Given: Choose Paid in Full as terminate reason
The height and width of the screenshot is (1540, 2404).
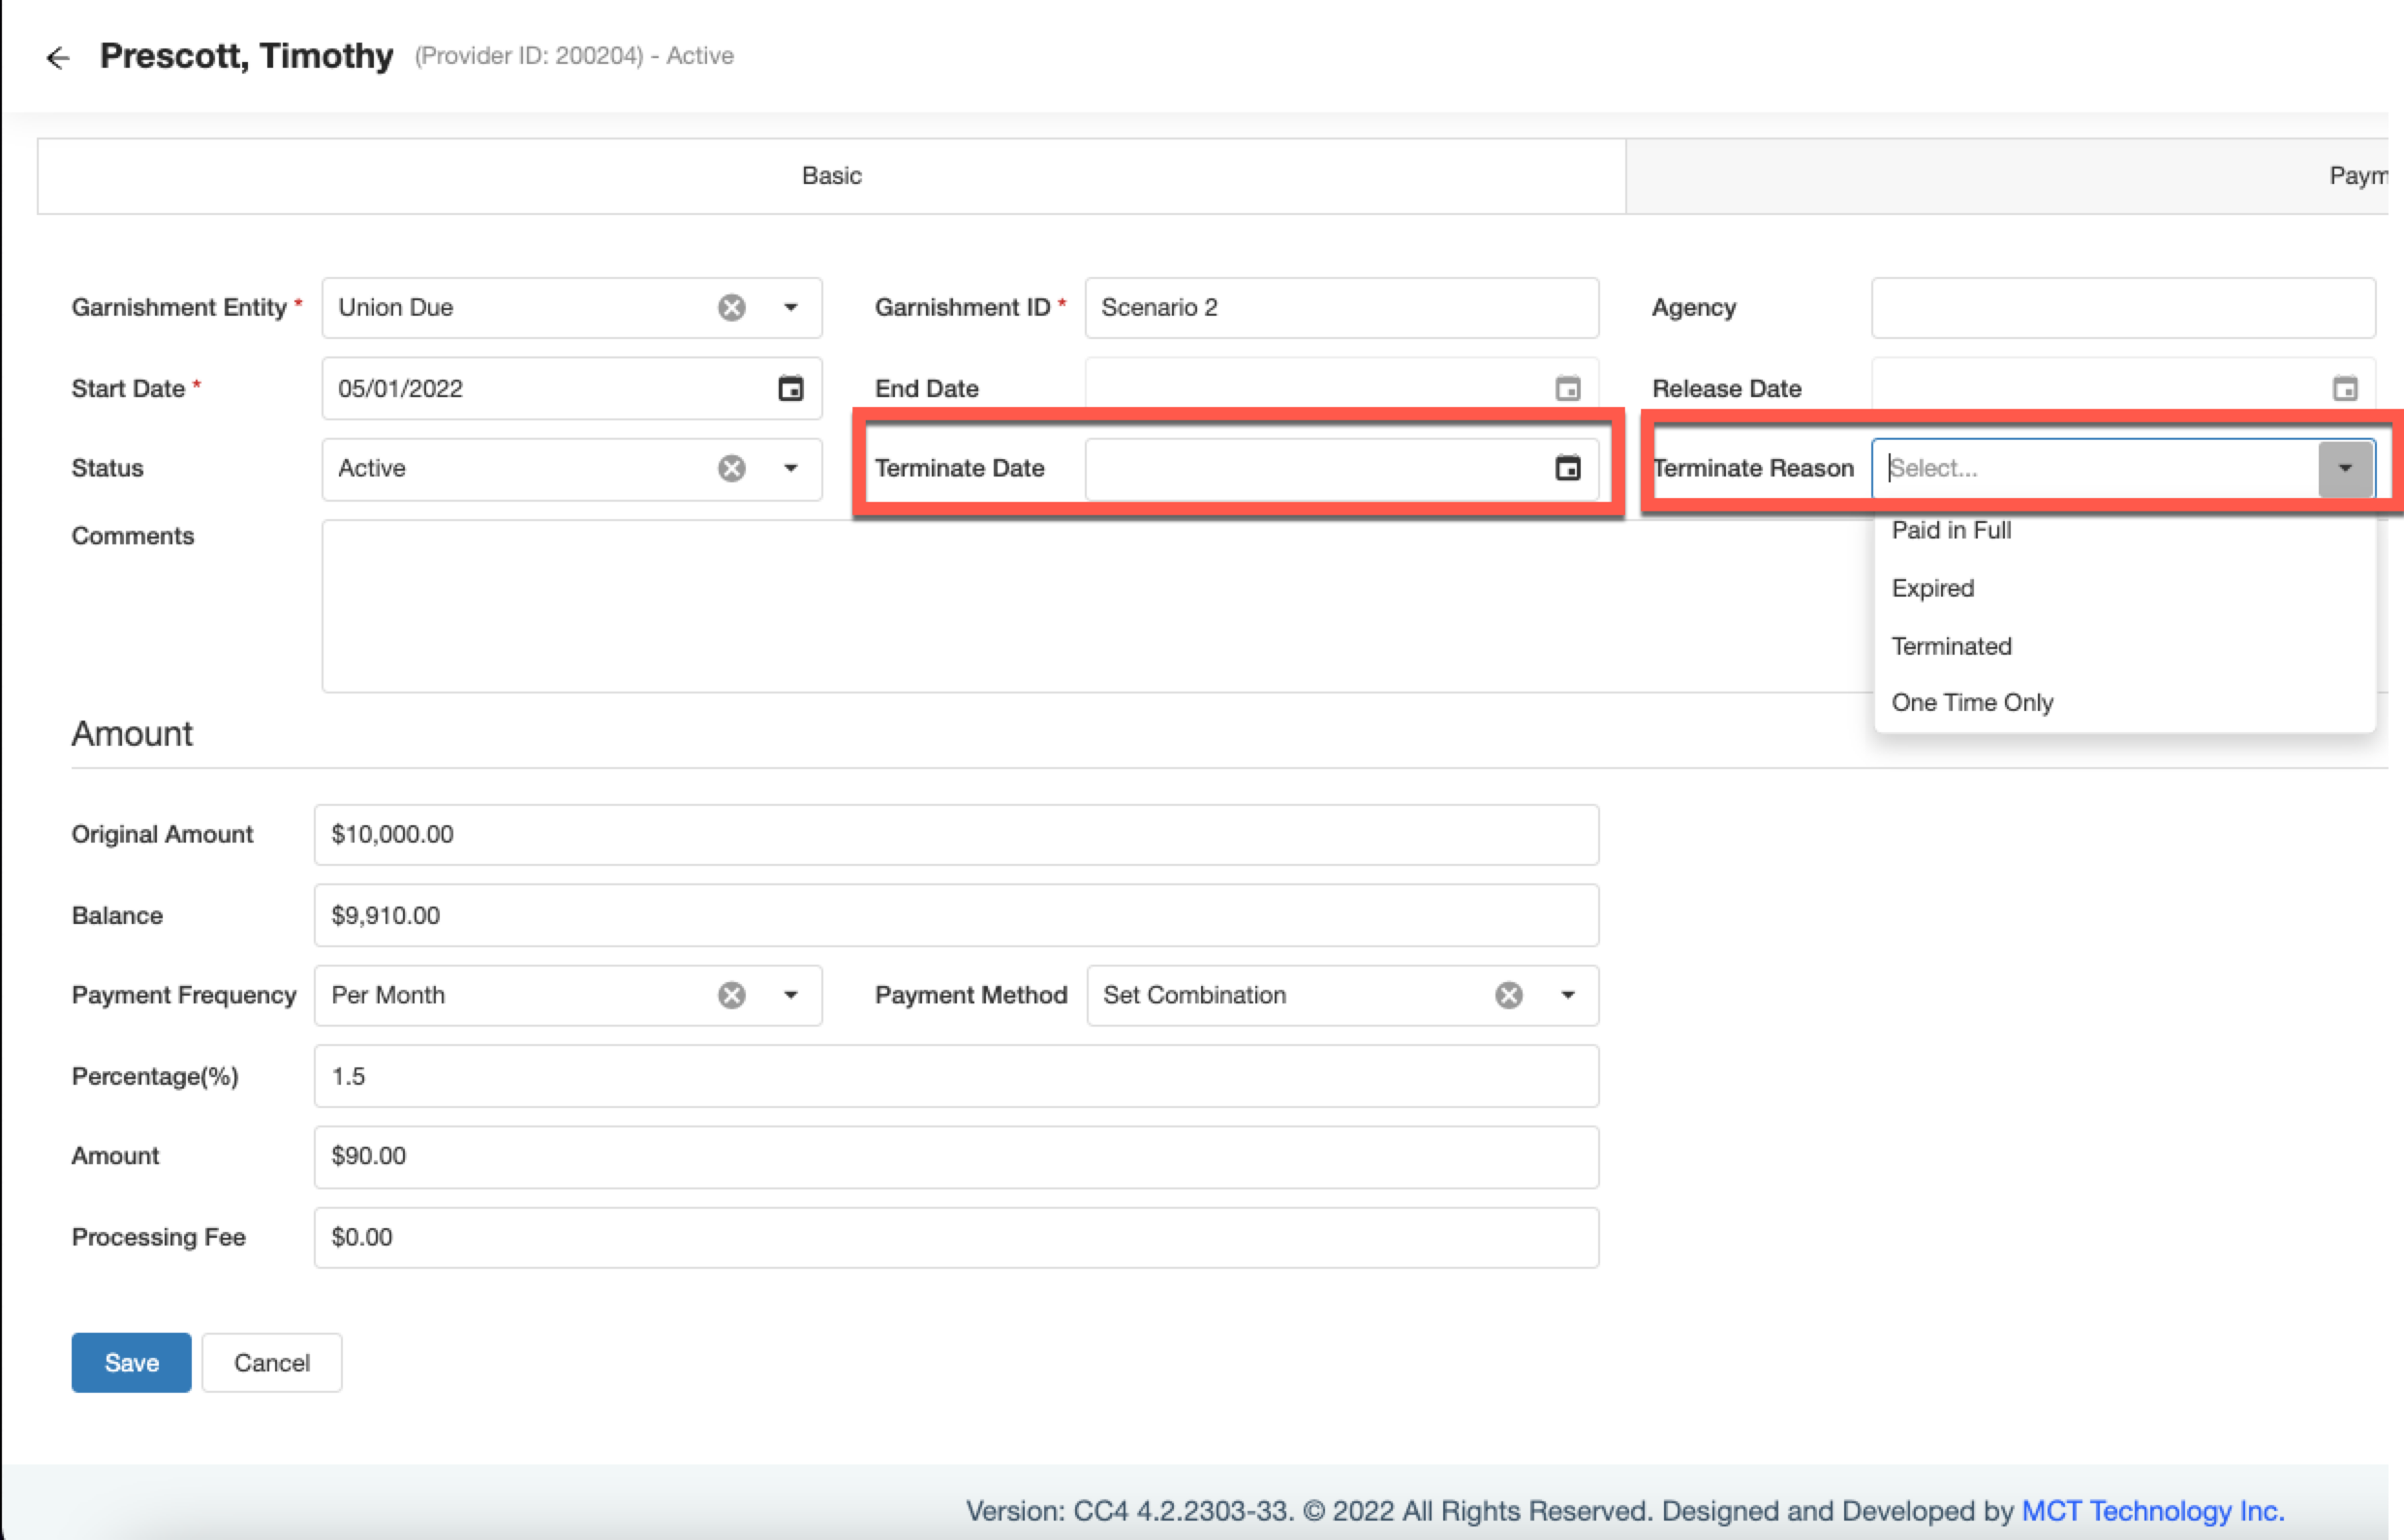Looking at the screenshot, I should (2124, 530).
